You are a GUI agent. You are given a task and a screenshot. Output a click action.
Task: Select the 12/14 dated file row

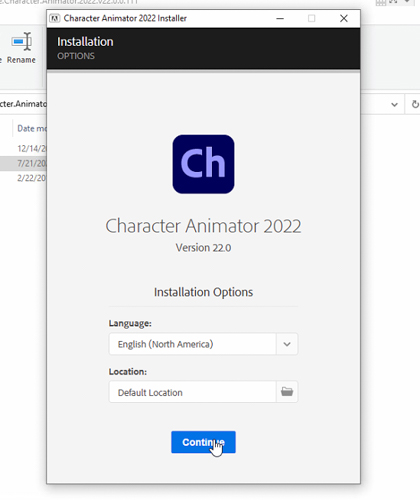[23, 148]
